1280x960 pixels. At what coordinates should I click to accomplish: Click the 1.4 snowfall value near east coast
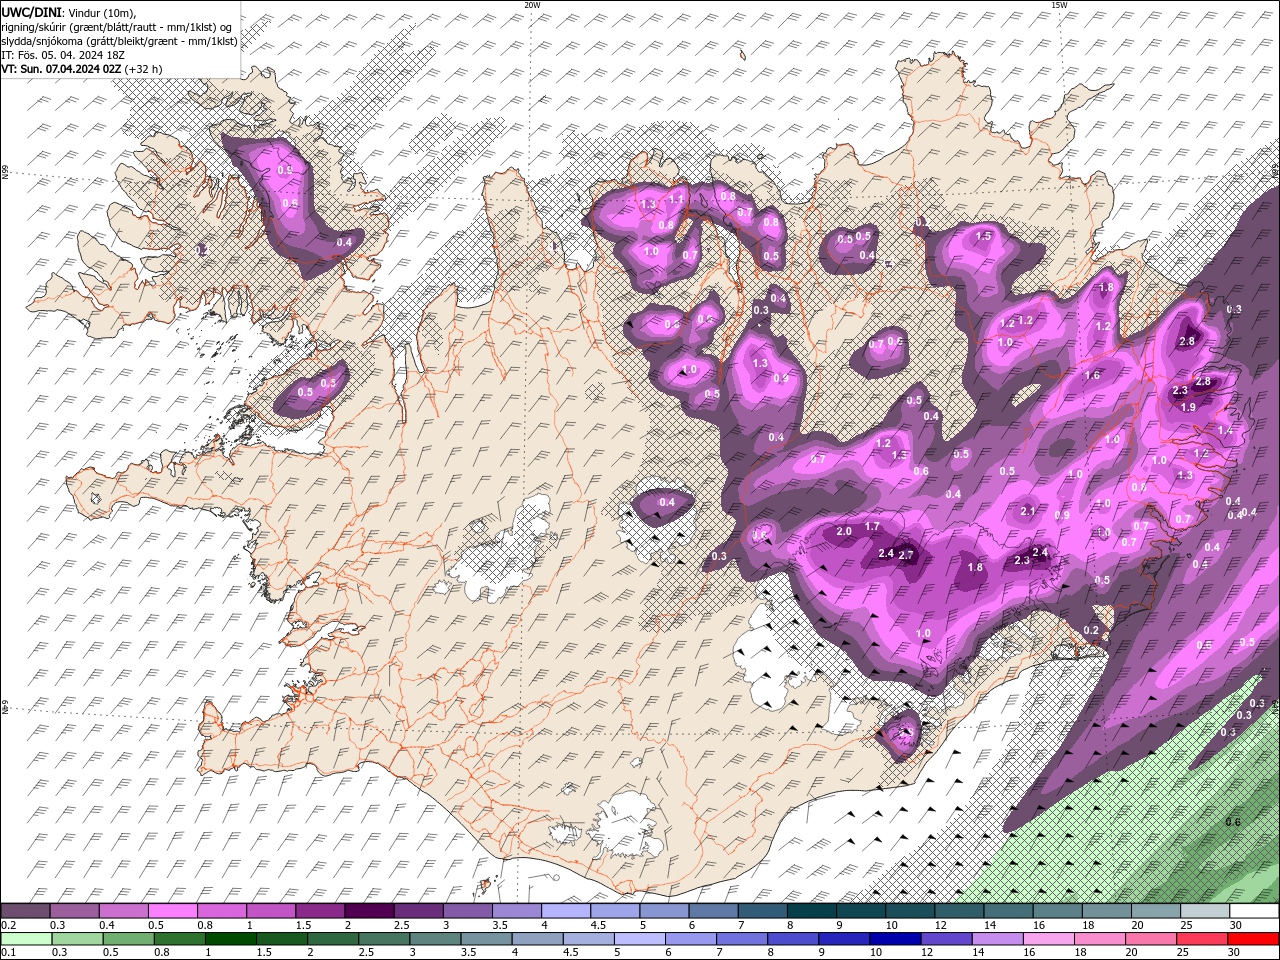tap(1225, 430)
